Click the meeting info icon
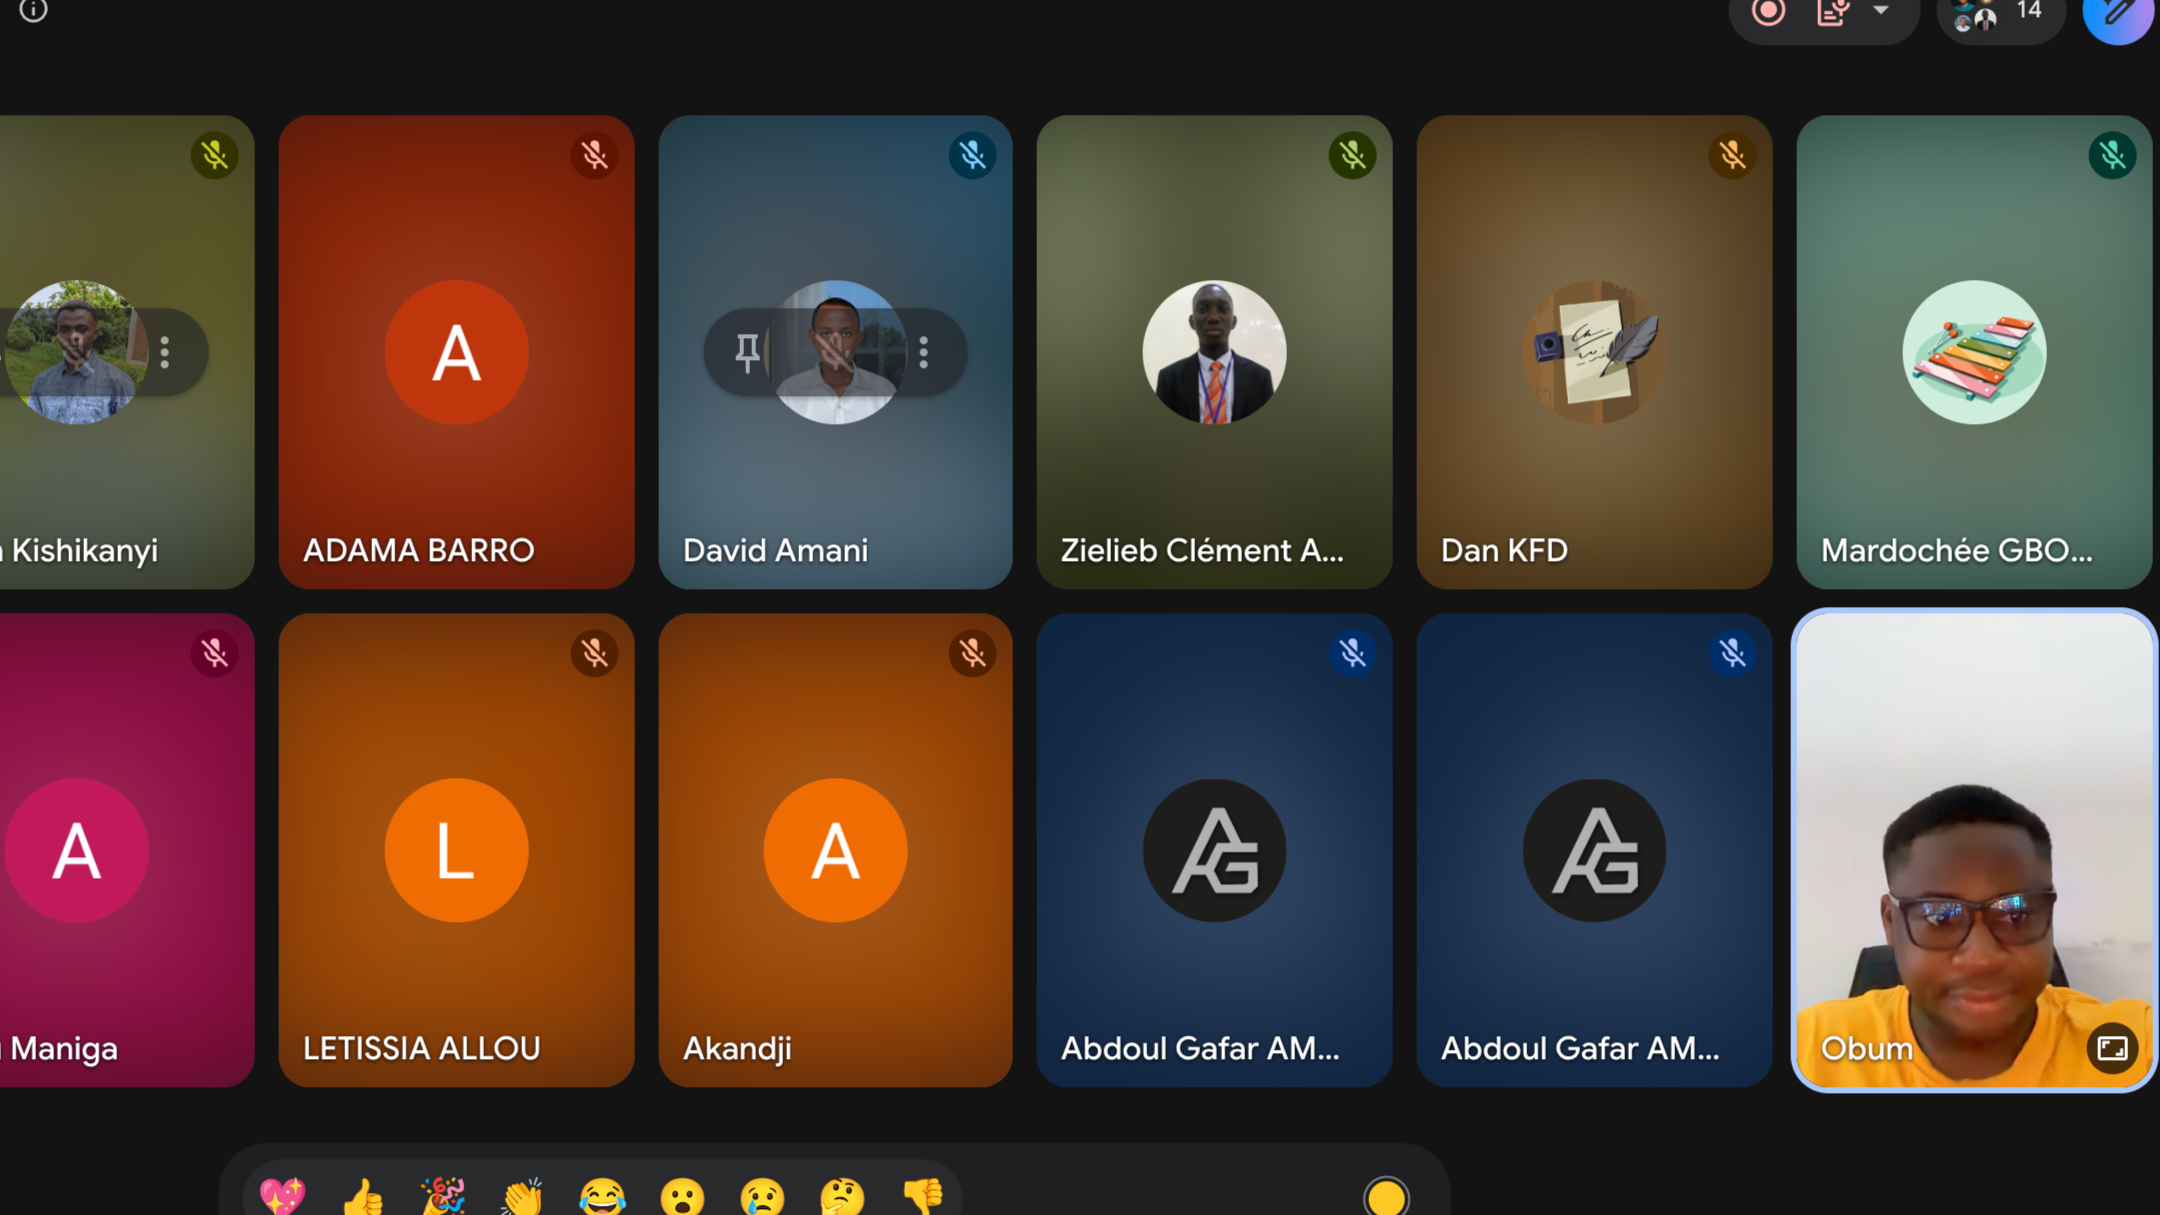Image resolution: width=2160 pixels, height=1215 pixels. [x=33, y=10]
